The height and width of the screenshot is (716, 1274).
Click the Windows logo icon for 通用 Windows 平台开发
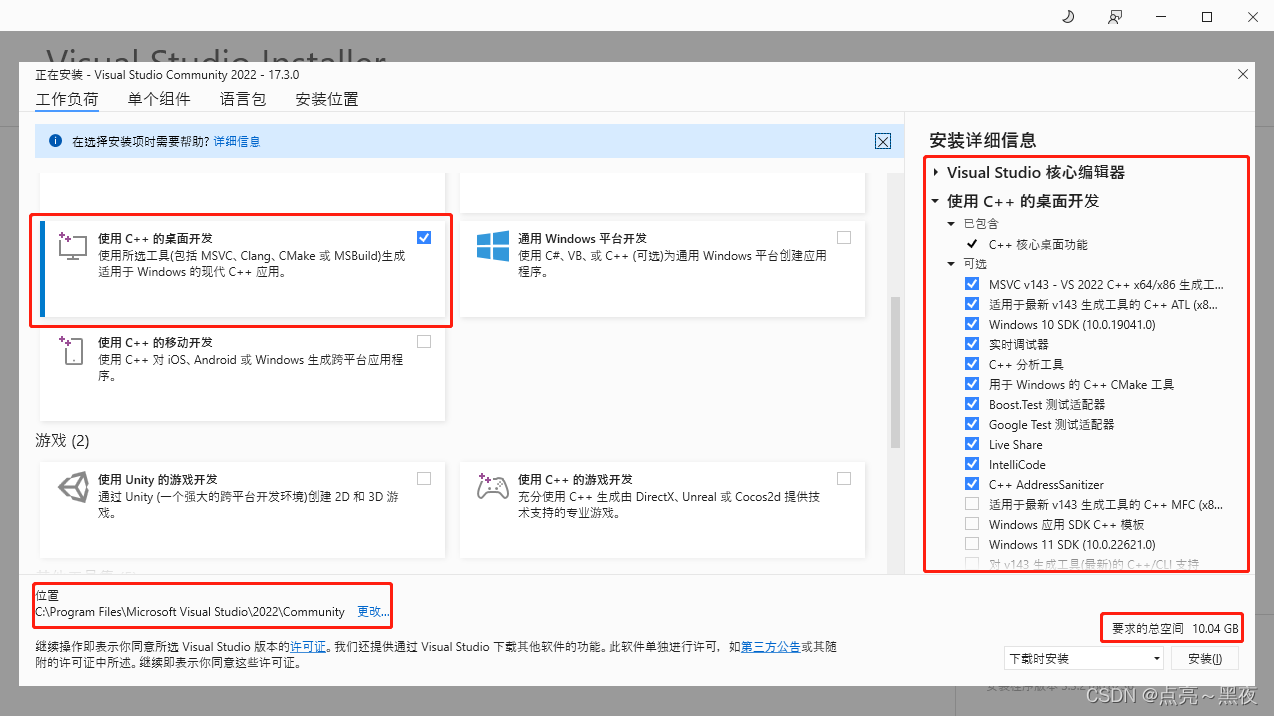pos(493,246)
